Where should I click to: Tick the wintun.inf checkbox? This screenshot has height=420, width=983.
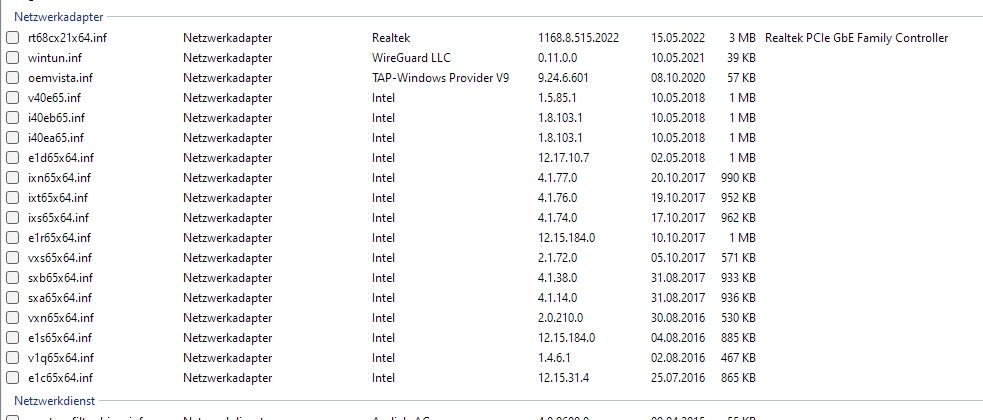13,58
